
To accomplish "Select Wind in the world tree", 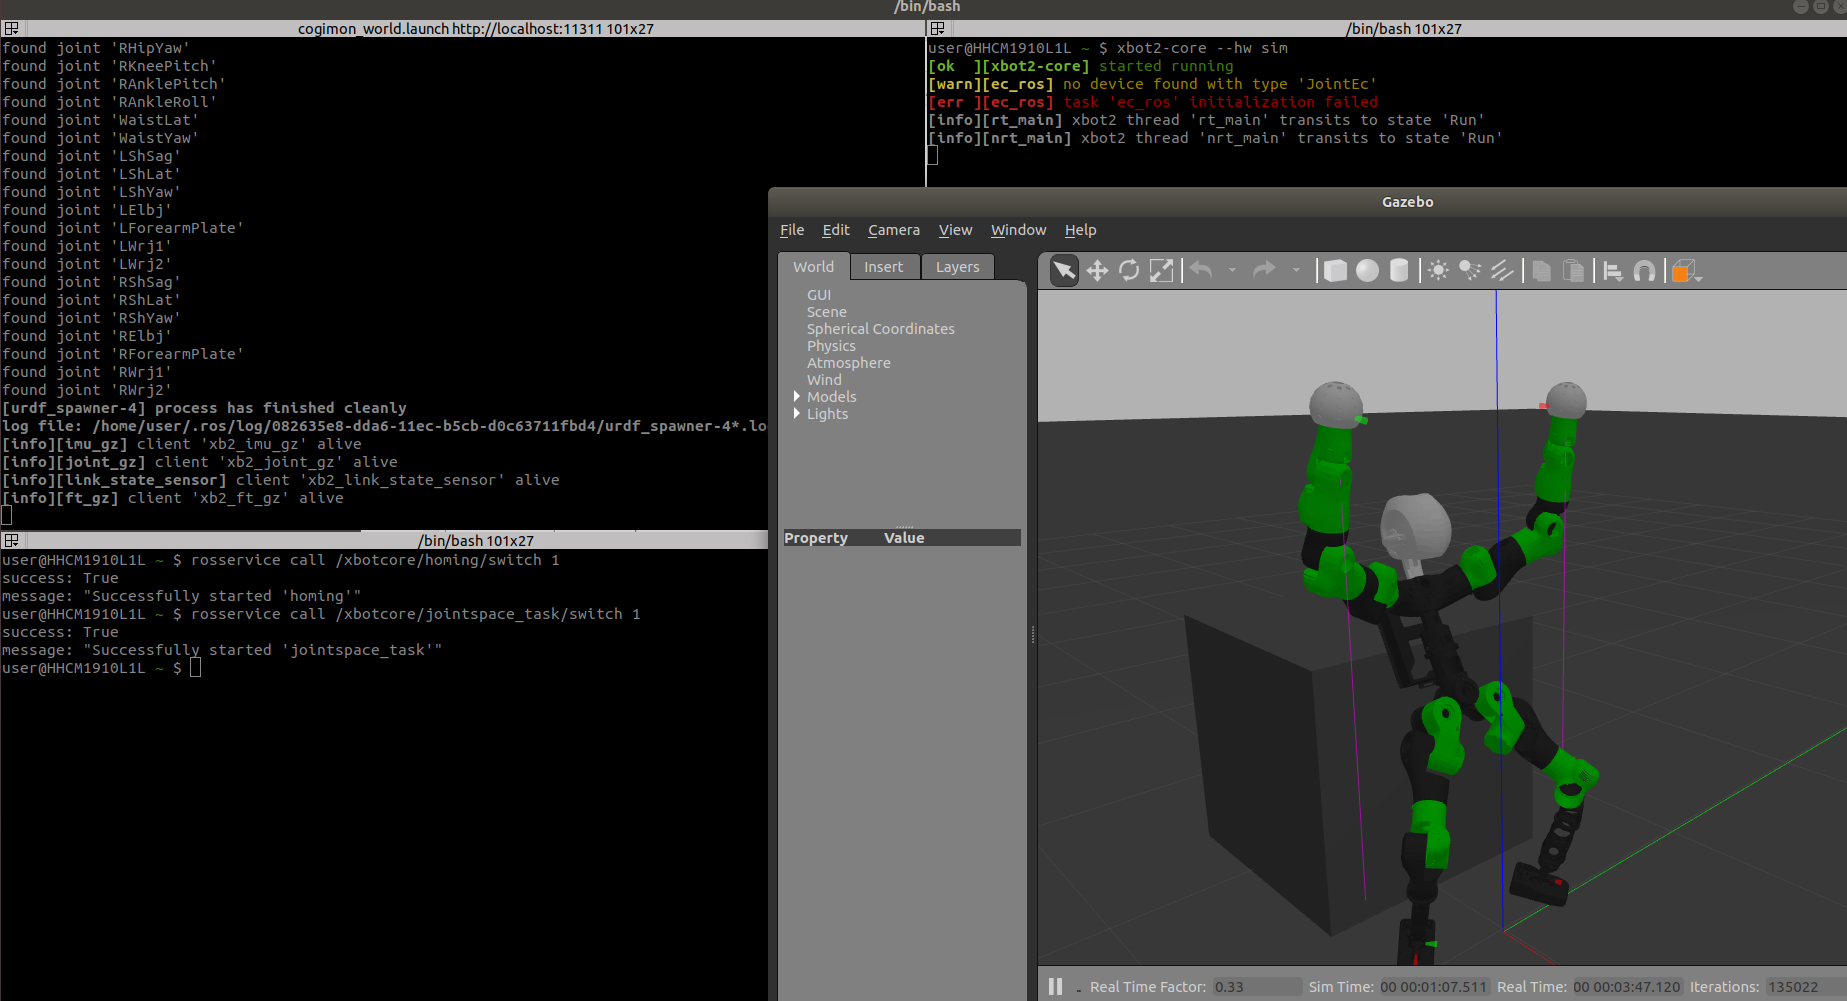I will 824,380.
